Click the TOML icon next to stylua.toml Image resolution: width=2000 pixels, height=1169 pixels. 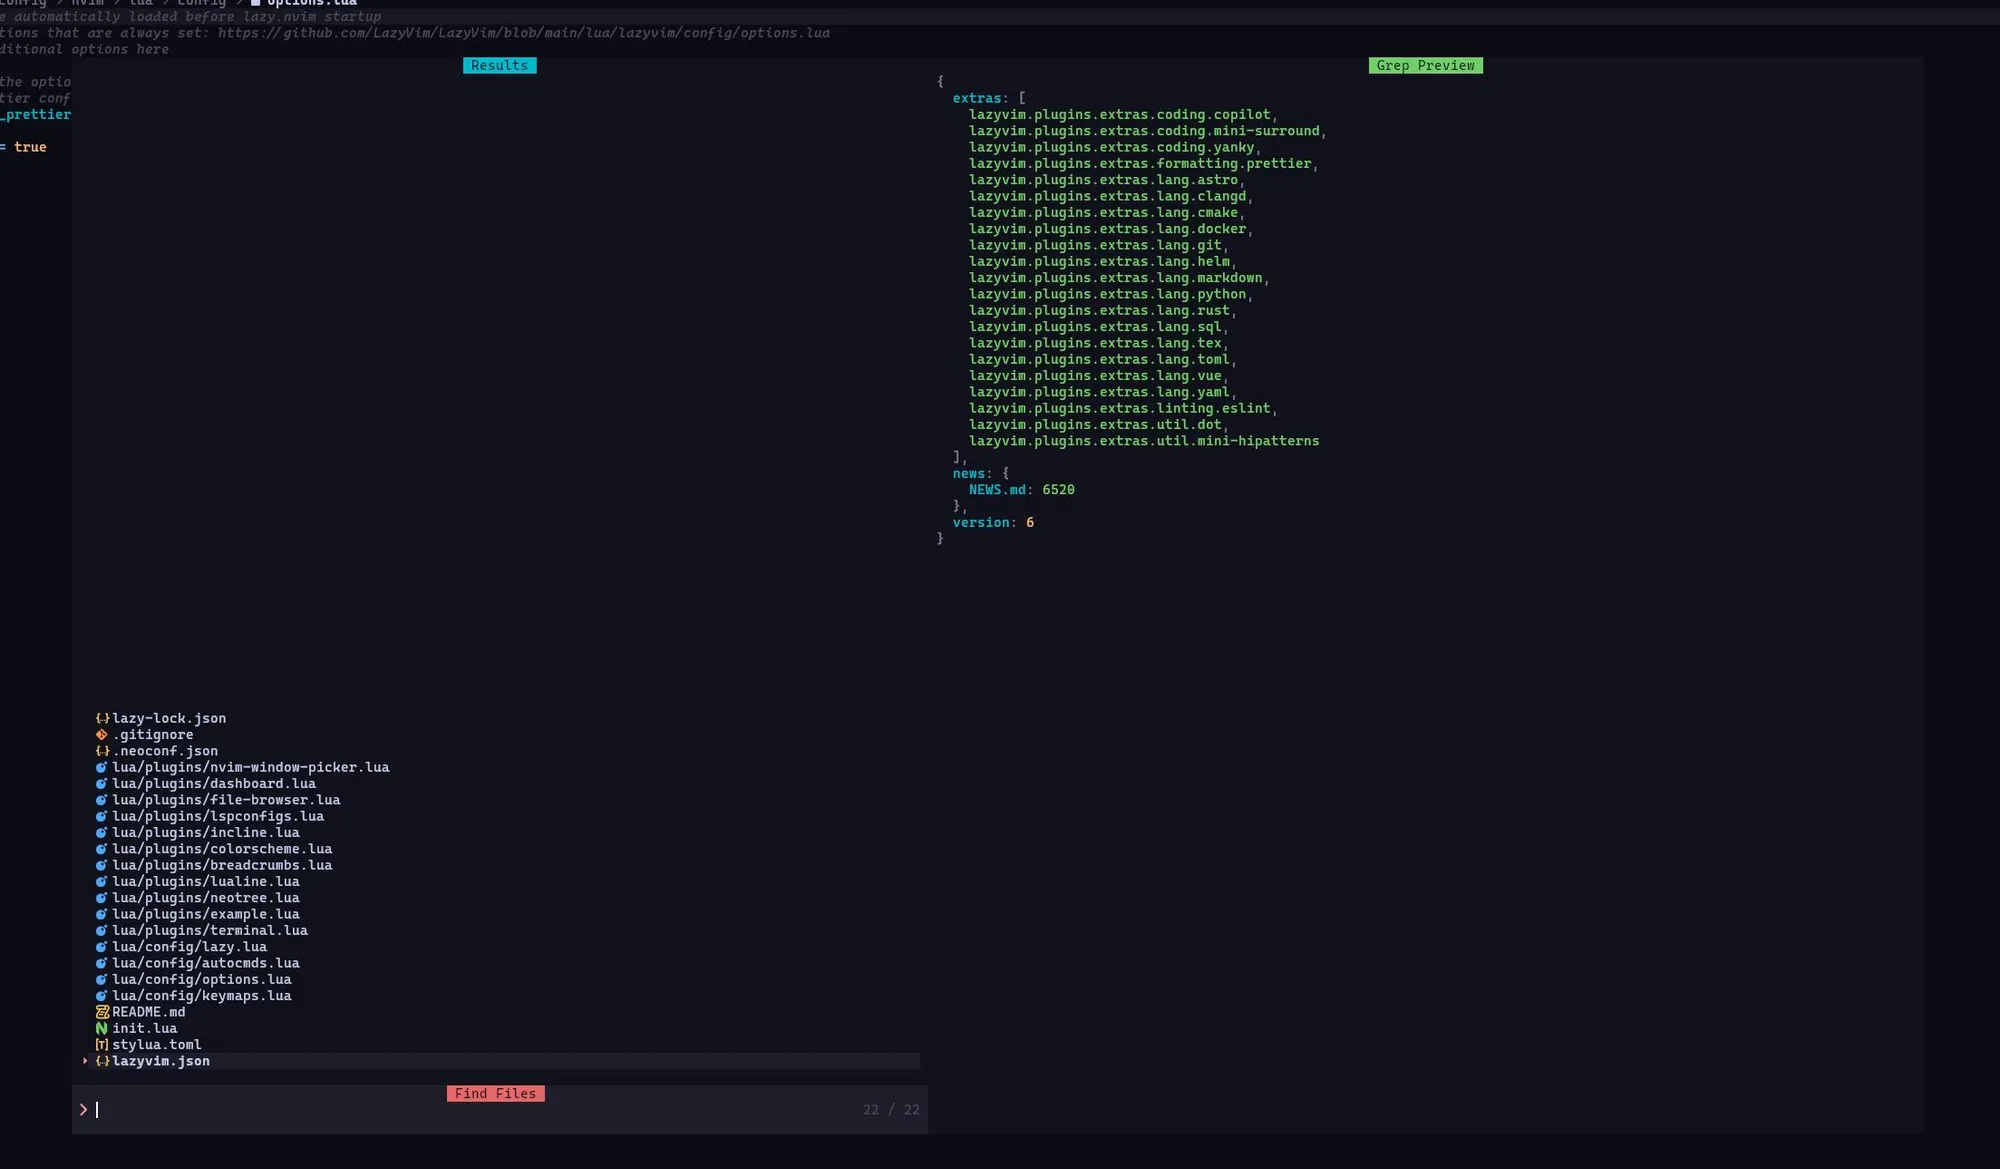[102, 1044]
